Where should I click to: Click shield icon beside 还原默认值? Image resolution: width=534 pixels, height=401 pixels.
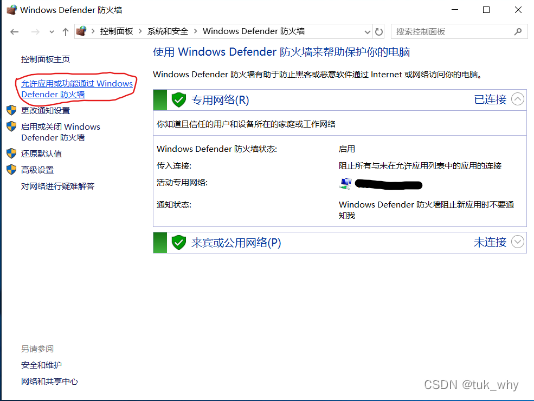[11, 153]
